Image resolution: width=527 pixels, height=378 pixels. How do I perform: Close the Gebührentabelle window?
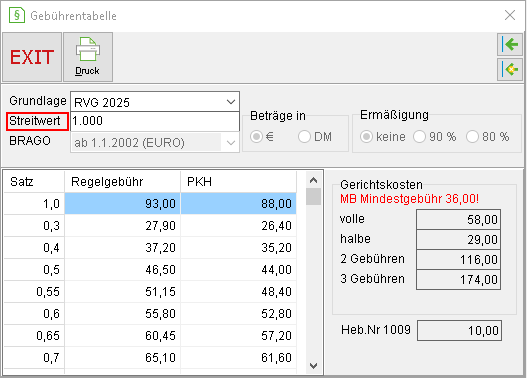pos(510,15)
